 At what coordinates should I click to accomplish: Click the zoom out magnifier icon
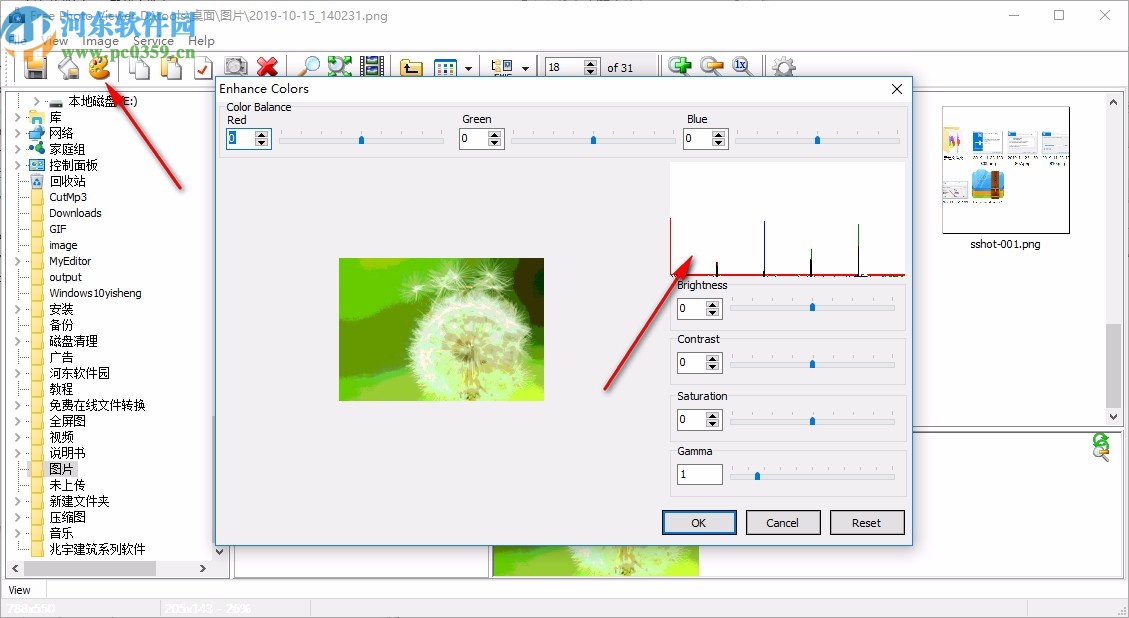[x=711, y=66]
